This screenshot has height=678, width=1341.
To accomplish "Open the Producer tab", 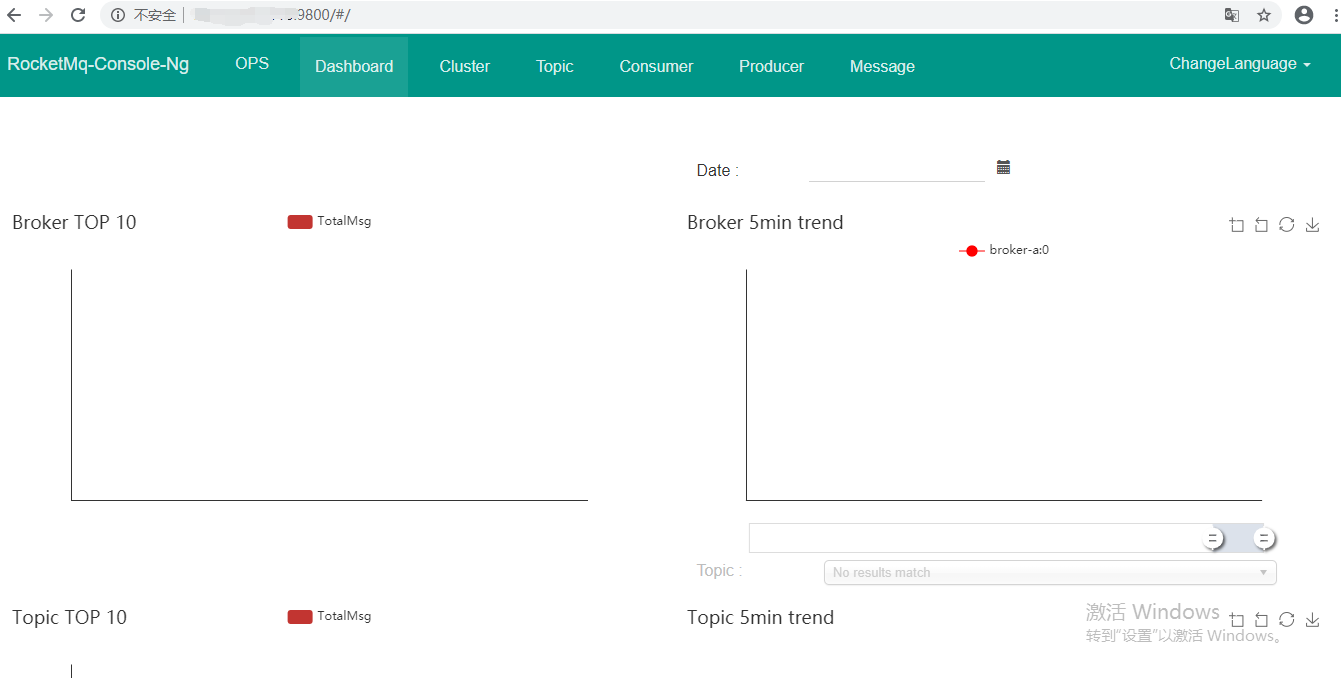I will coord(771,66).
